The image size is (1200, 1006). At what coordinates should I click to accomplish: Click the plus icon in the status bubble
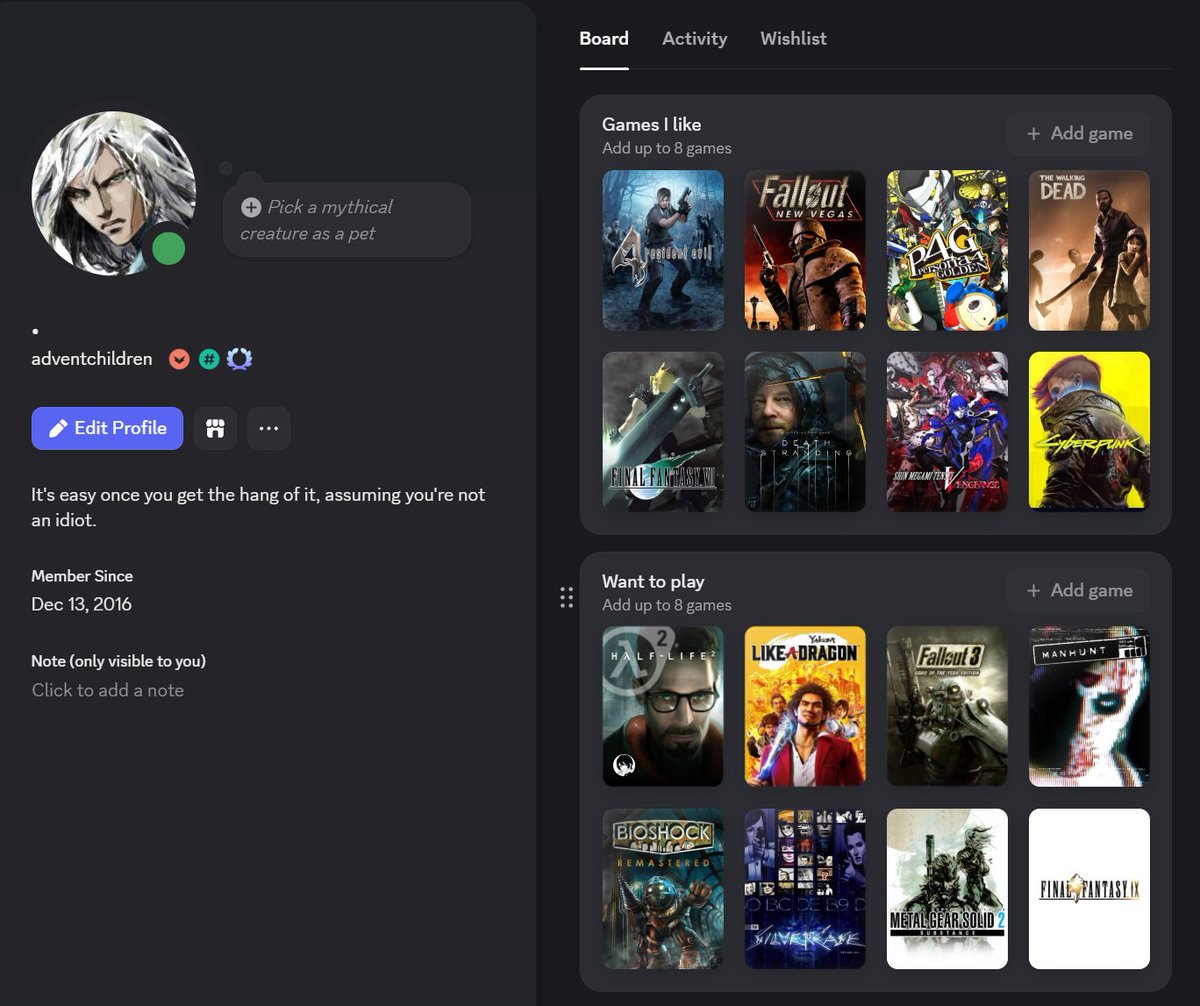click(x=251, y=207)
